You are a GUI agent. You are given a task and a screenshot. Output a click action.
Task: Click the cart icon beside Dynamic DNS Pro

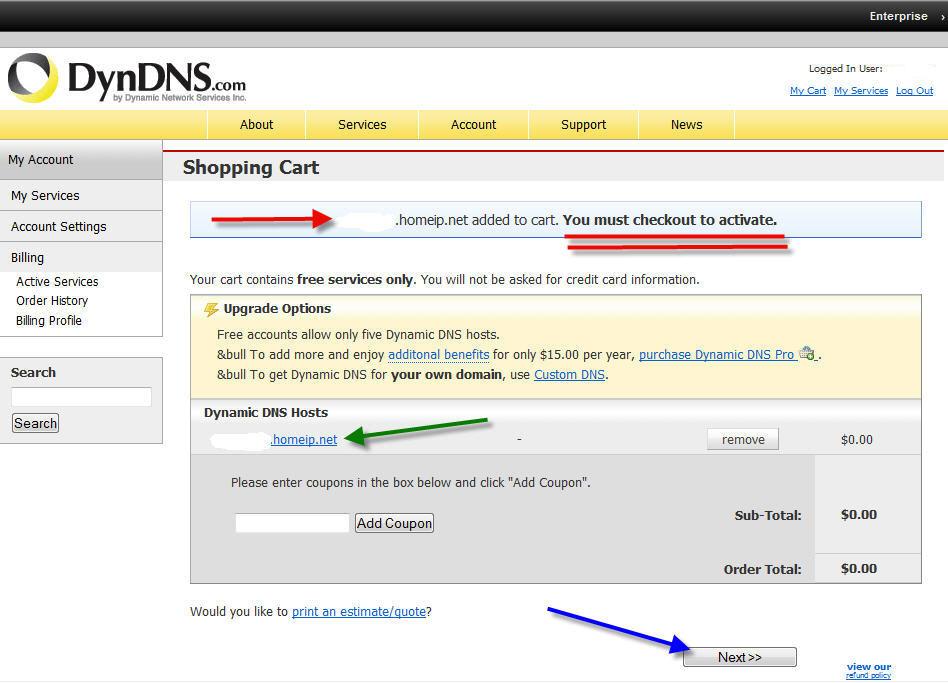(807, 354)
